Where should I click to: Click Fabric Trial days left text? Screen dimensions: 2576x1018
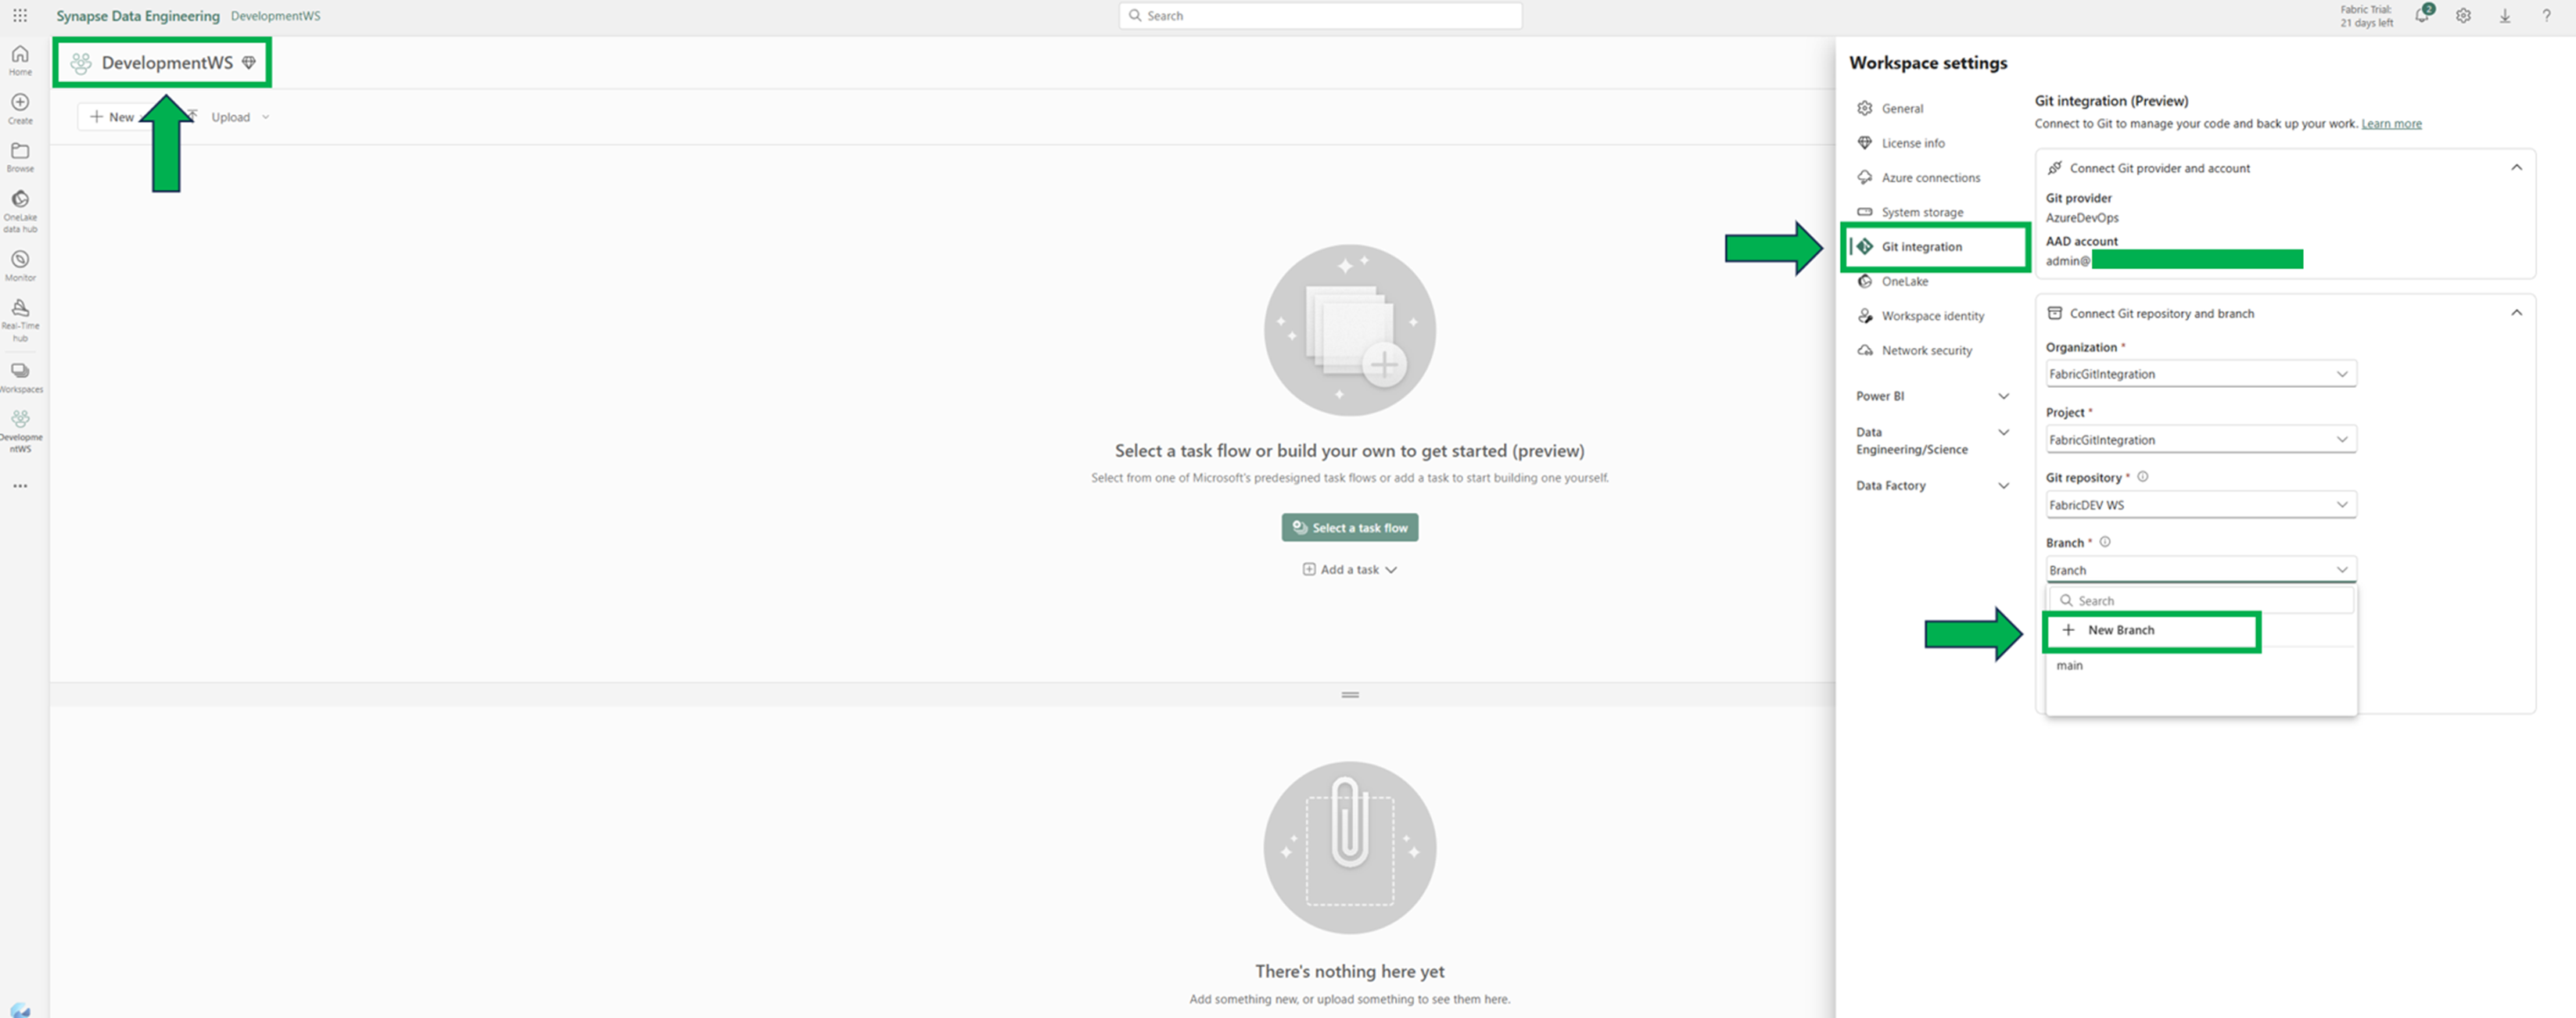tap(2366, 16)
